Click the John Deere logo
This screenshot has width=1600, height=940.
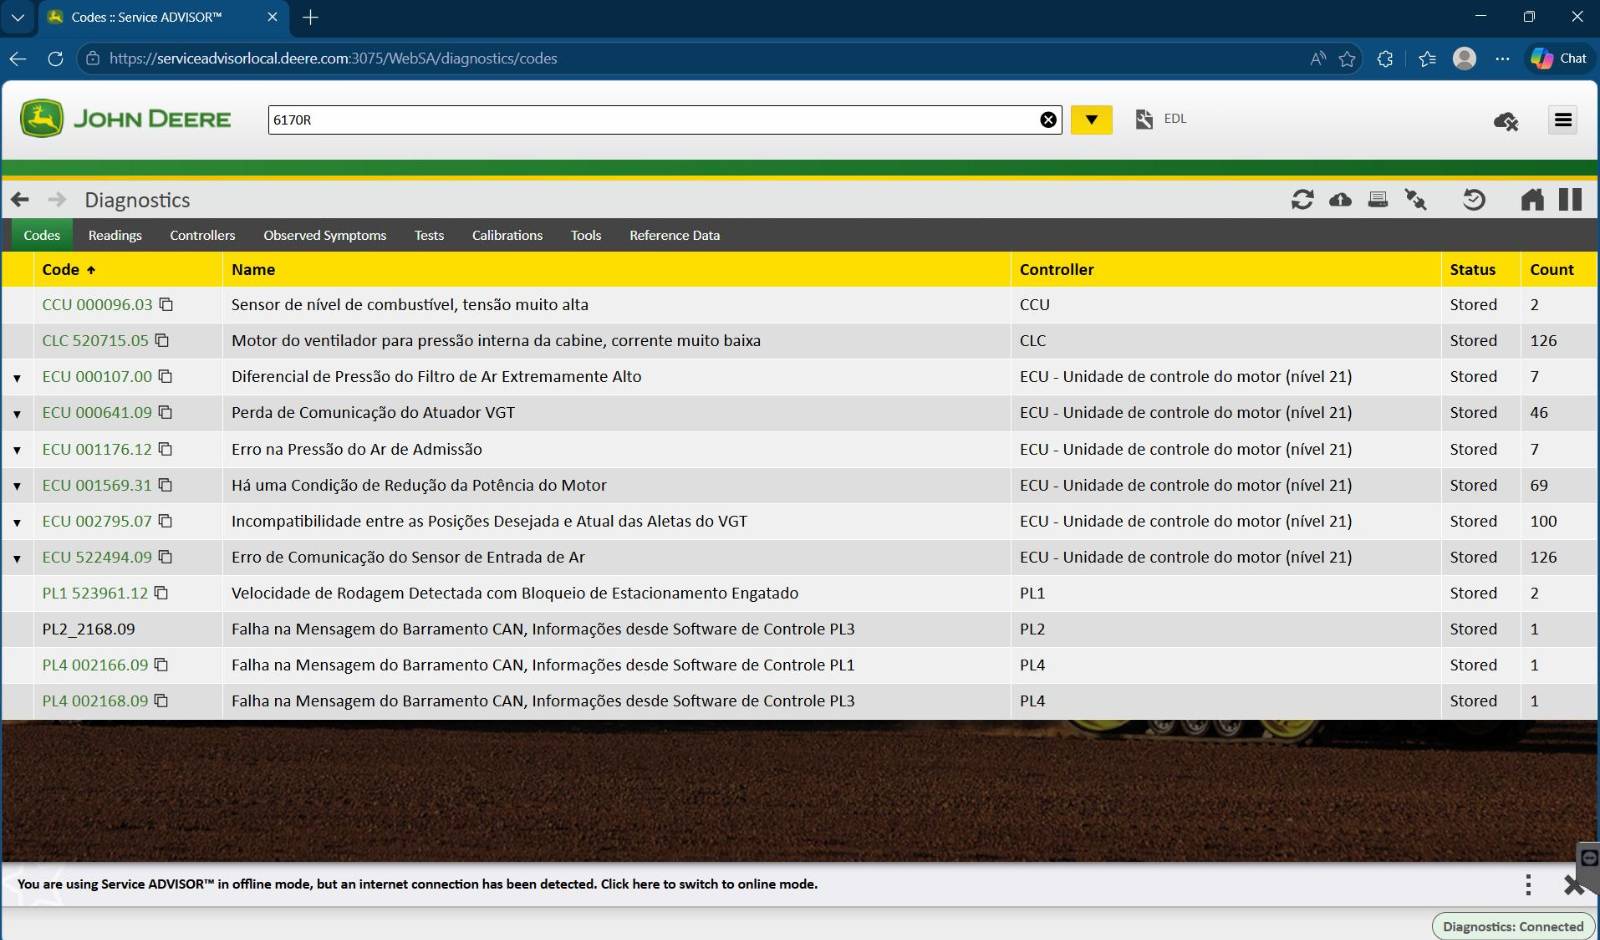click(125, 119)
